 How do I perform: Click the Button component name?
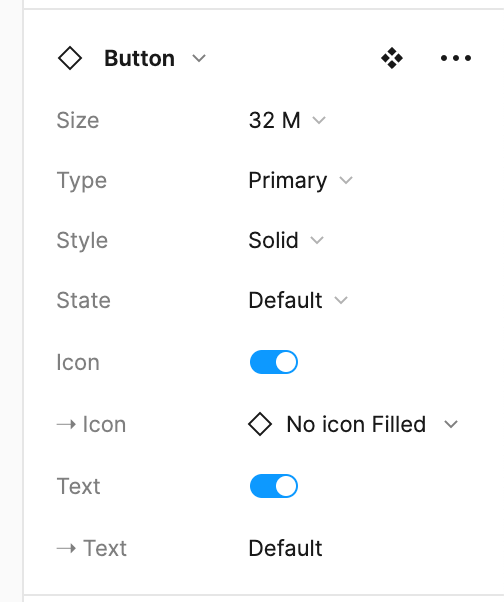pyautogui.click(x=140, y=58)
